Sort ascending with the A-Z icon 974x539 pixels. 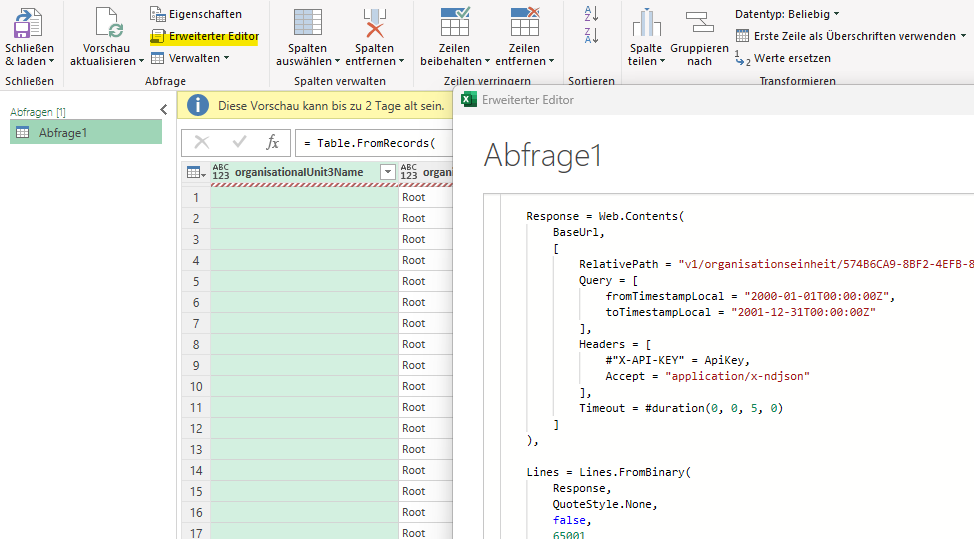[x=591, y=13]
